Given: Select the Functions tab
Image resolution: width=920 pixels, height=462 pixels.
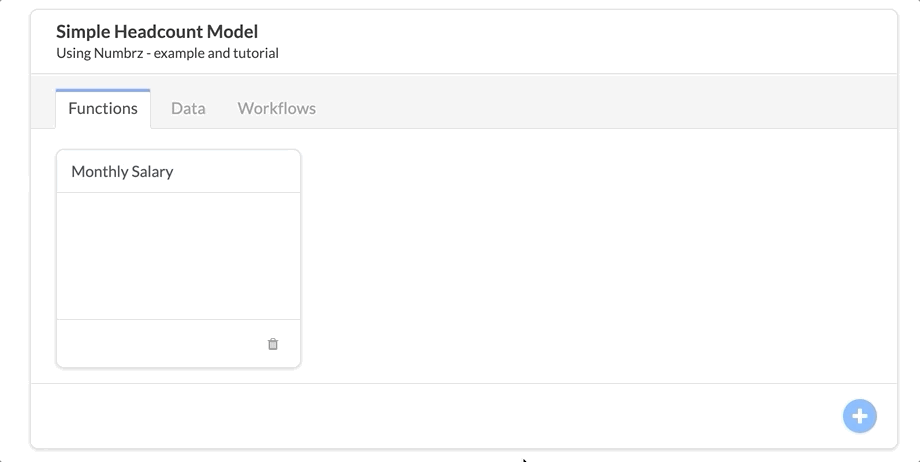Looking at the screenshot, I should (x=103, y=109).
